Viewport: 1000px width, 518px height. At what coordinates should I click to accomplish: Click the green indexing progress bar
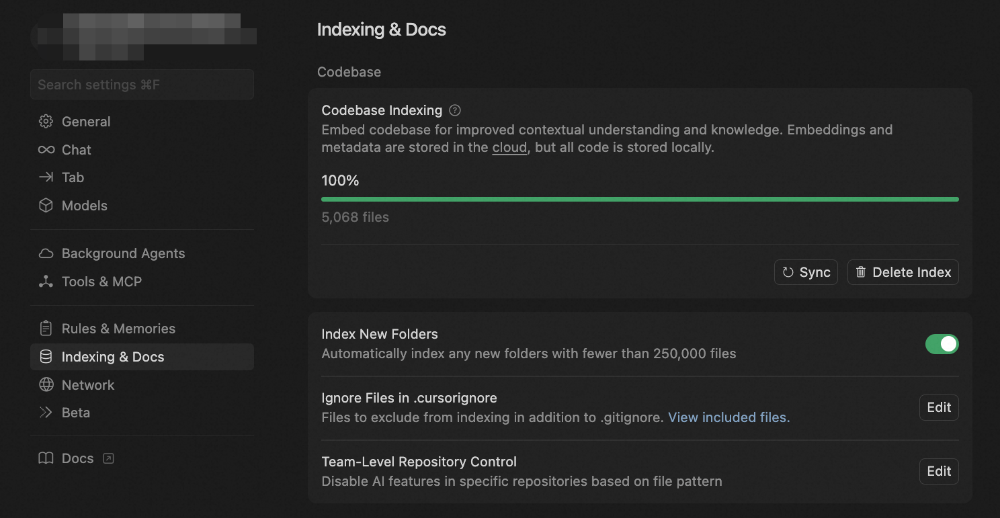point(640,200)
